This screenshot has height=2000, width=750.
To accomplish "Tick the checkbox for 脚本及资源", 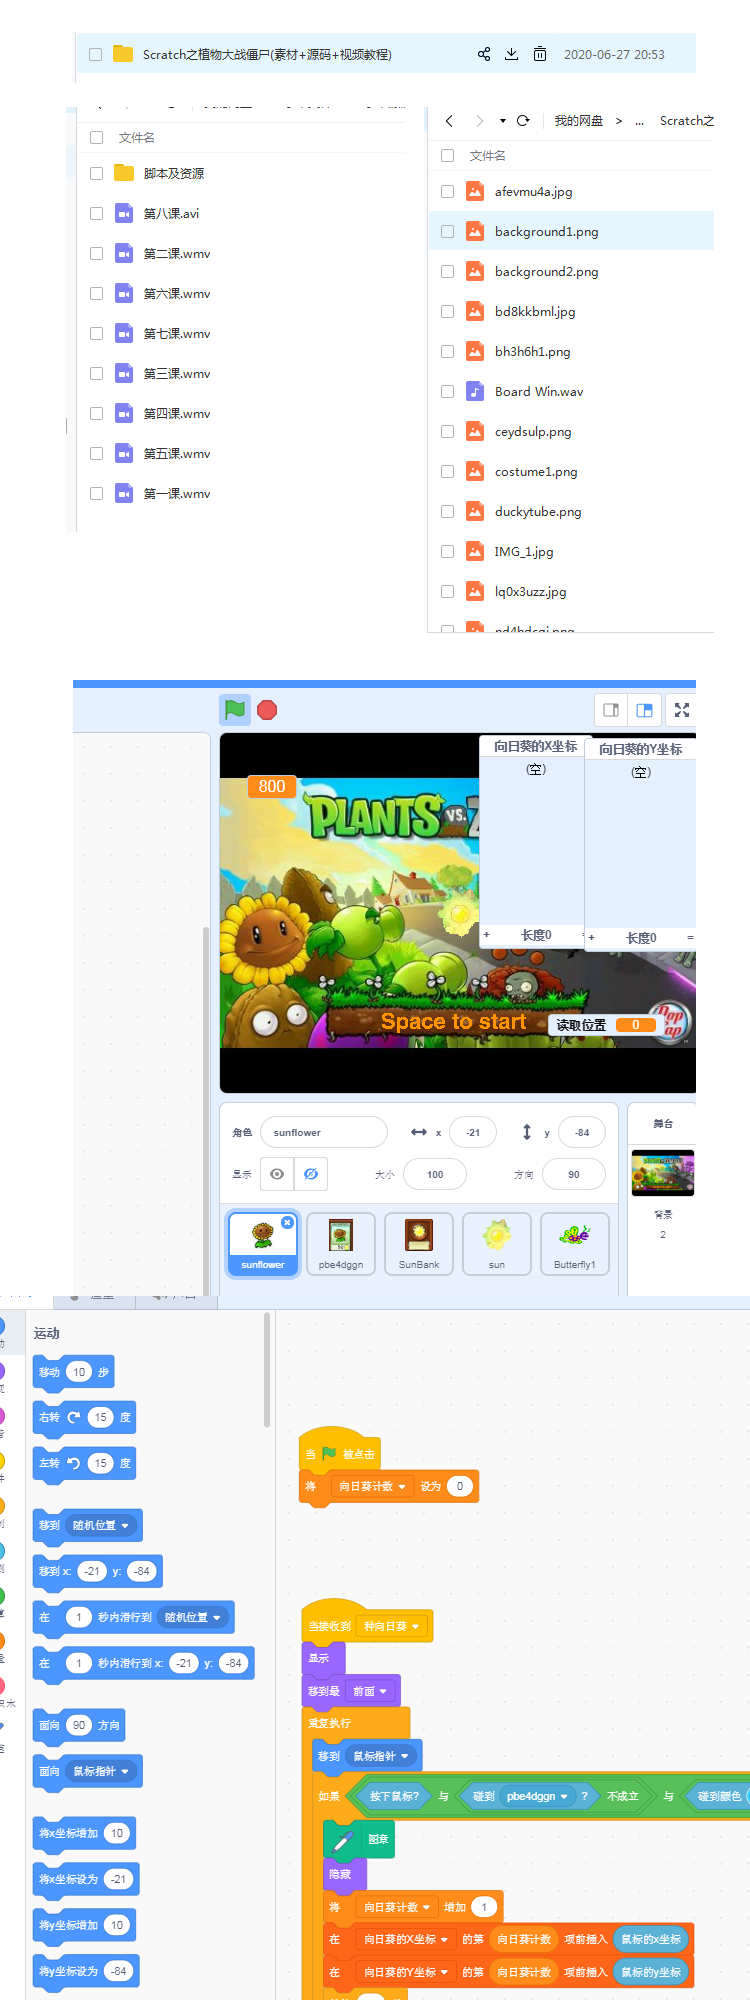I will [x=97, y=173].
